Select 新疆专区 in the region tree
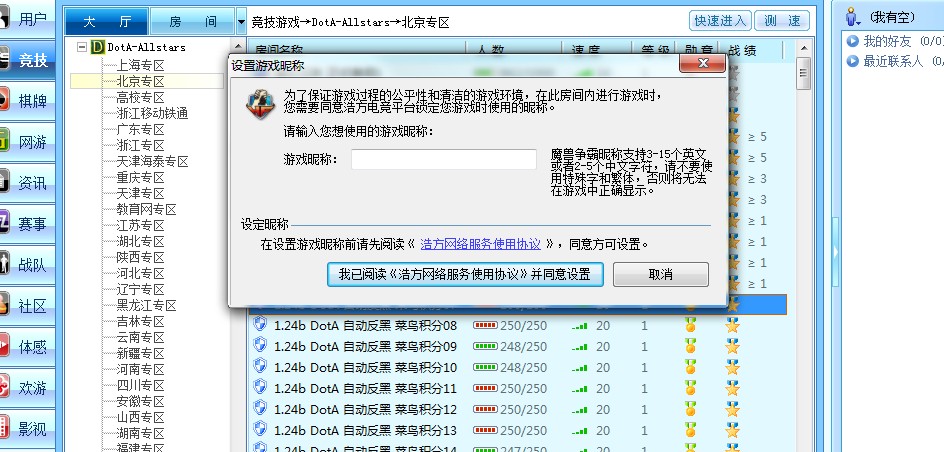This screenshot has height=452, width=944. (140, 353)
